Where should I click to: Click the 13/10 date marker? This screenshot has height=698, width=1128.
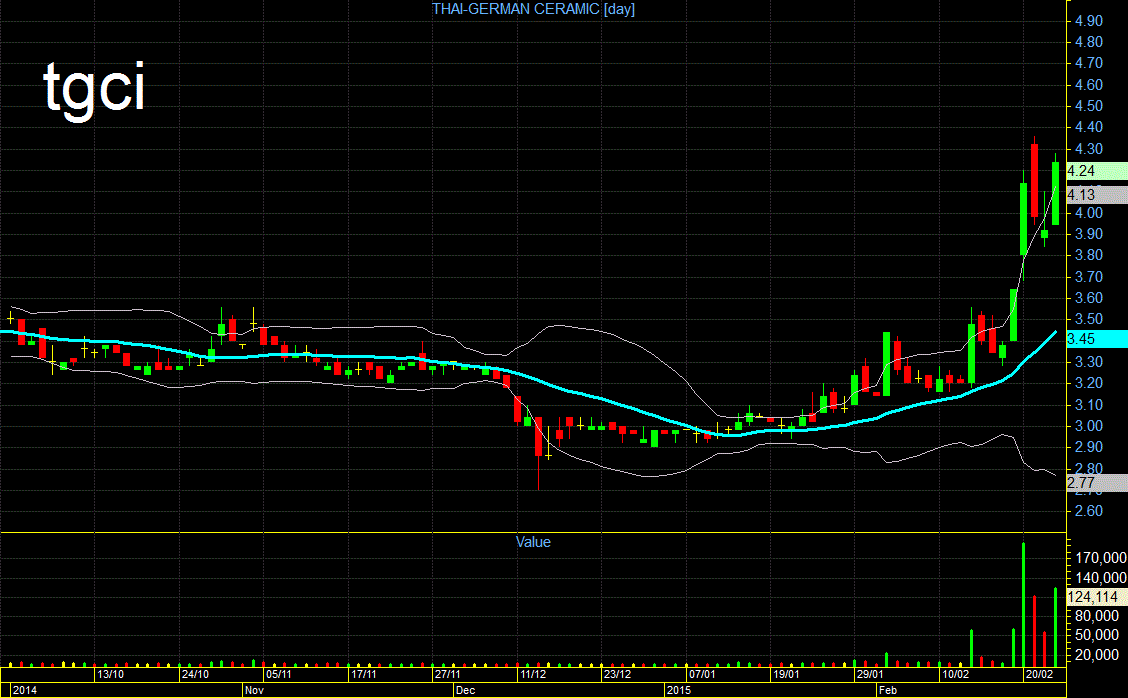click(110, 674)
